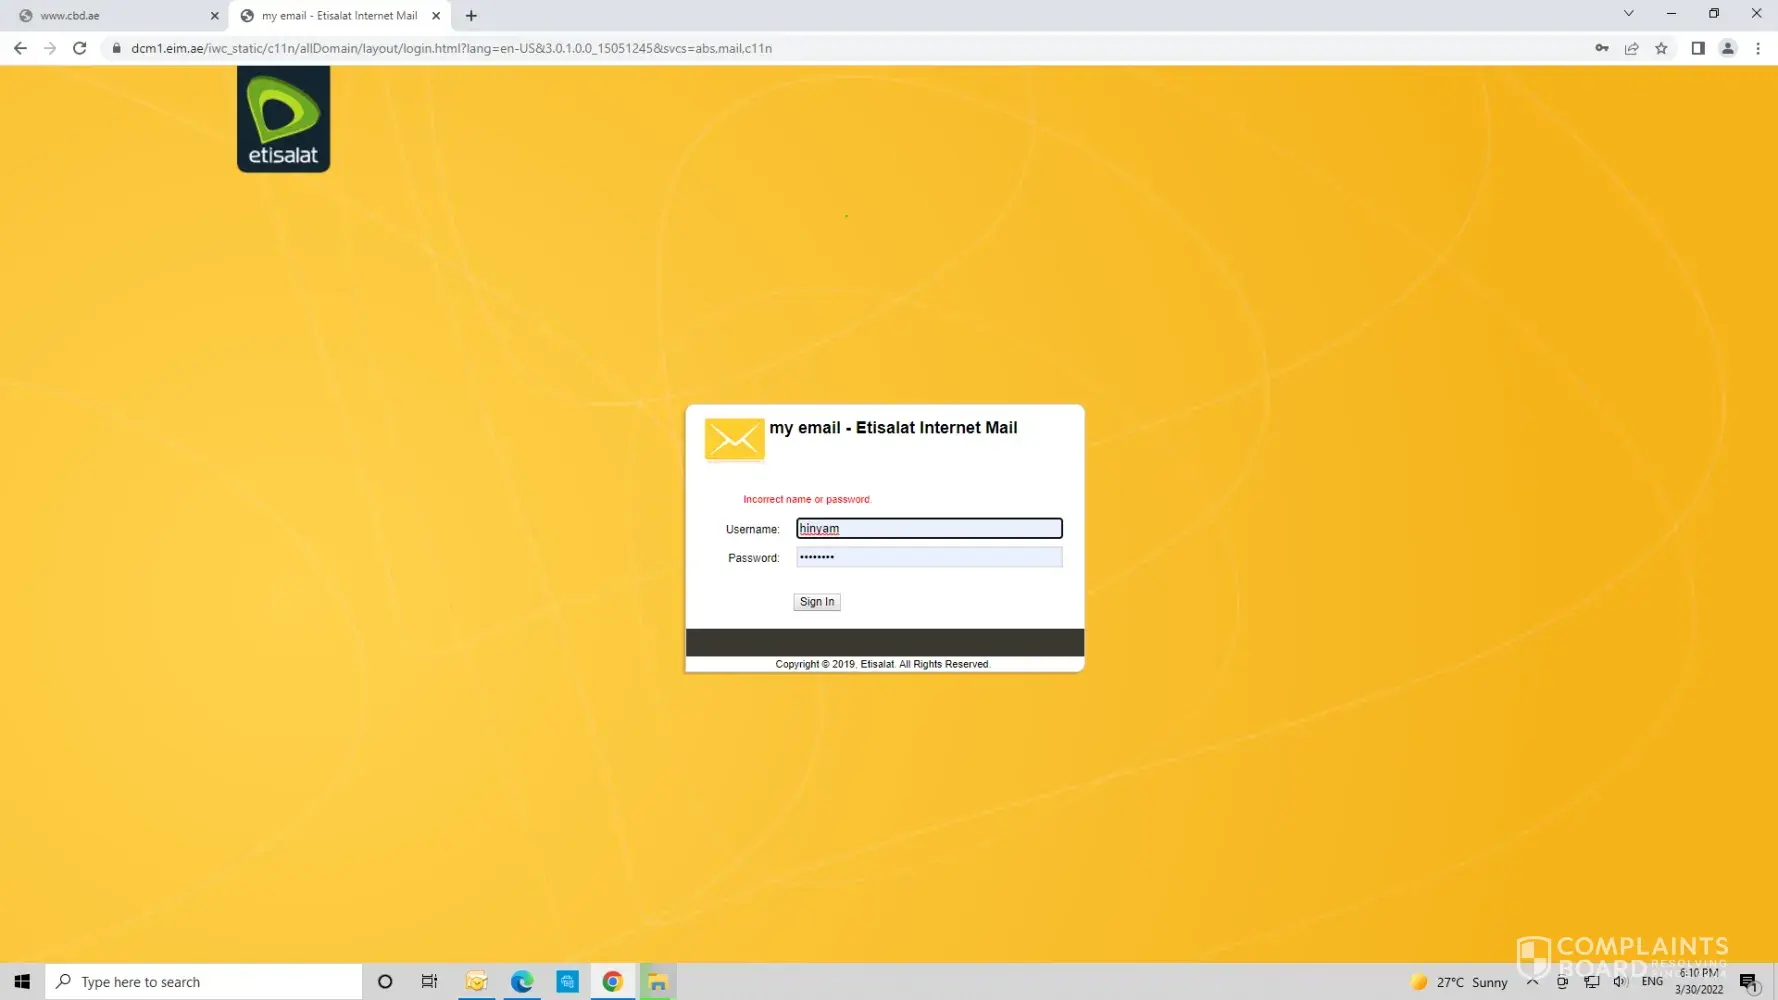
Task: Go back using browser back arrow
Action: coord(20,48)
